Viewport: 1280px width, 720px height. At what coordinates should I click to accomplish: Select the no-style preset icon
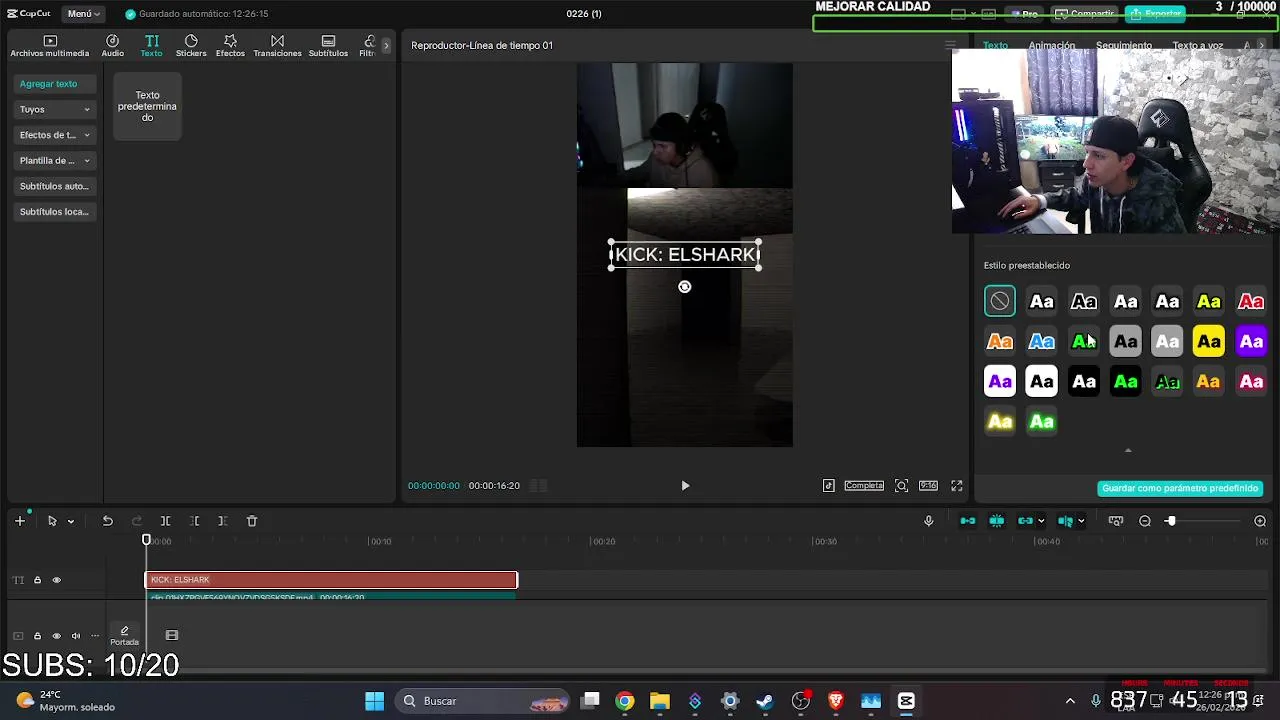[x=1000, y=302]
